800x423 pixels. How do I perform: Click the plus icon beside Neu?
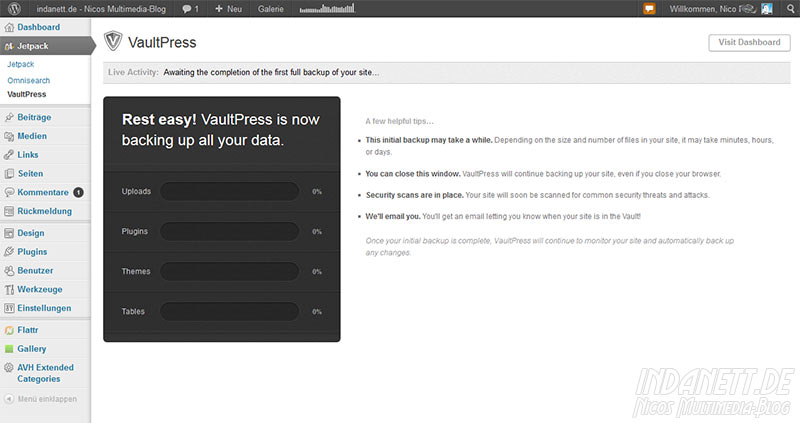(x=219, y=9)
